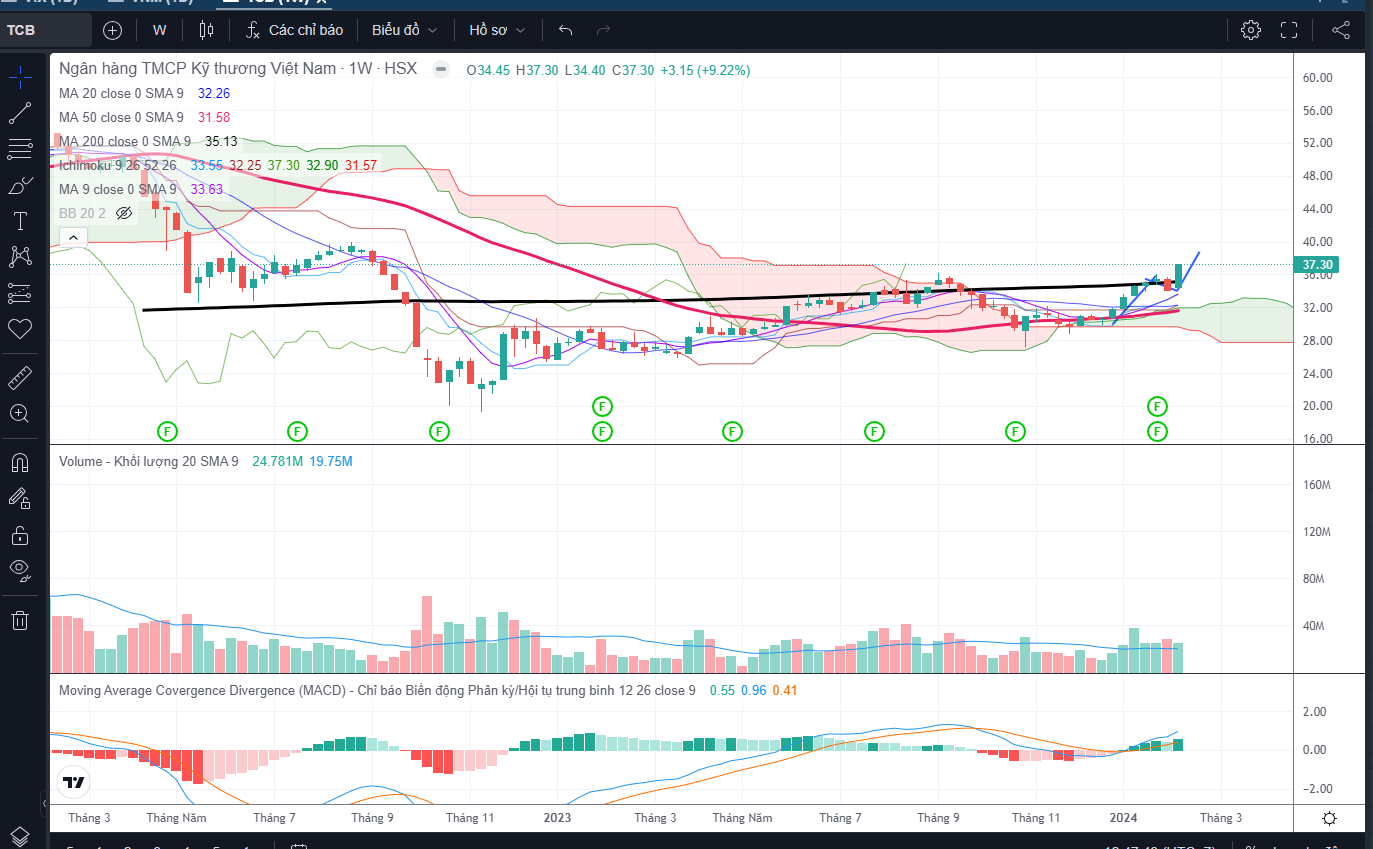Click the TCB symbol search field
Viewport: 1373px width, 849px height.
click(x=45, y=30)
